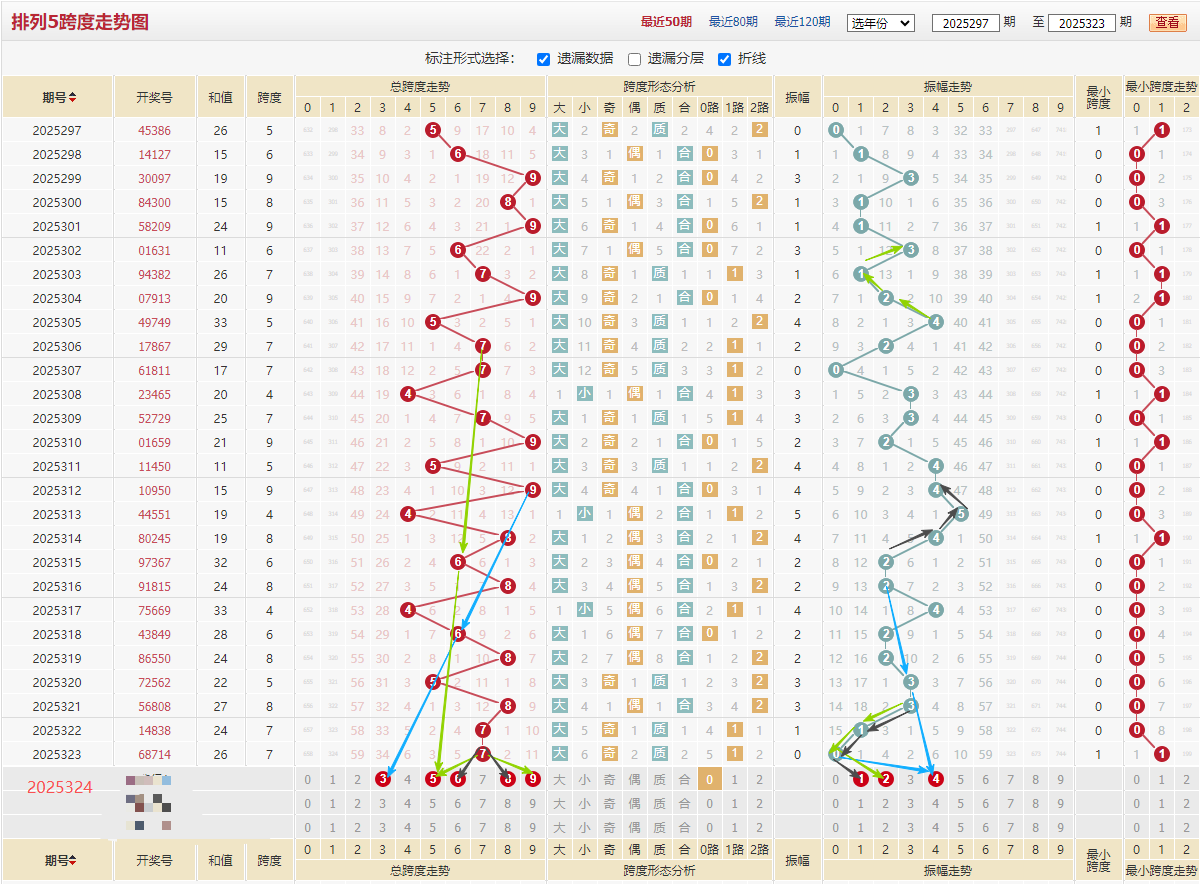Click the bottom 振幅 column header
This screenshot has width=1200, height=884.
point(797,860)
